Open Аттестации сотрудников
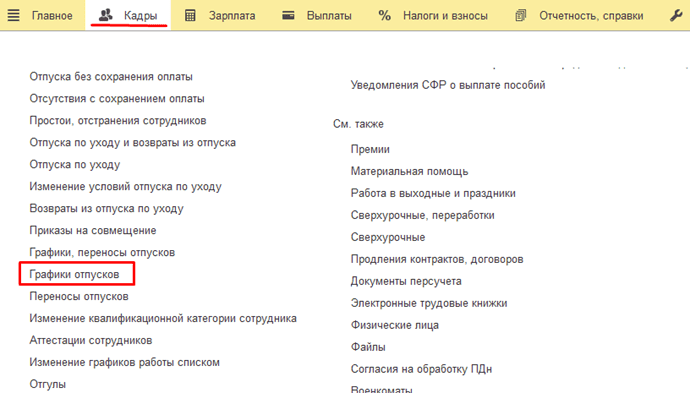The image size is (690, 393). (91, 341)
